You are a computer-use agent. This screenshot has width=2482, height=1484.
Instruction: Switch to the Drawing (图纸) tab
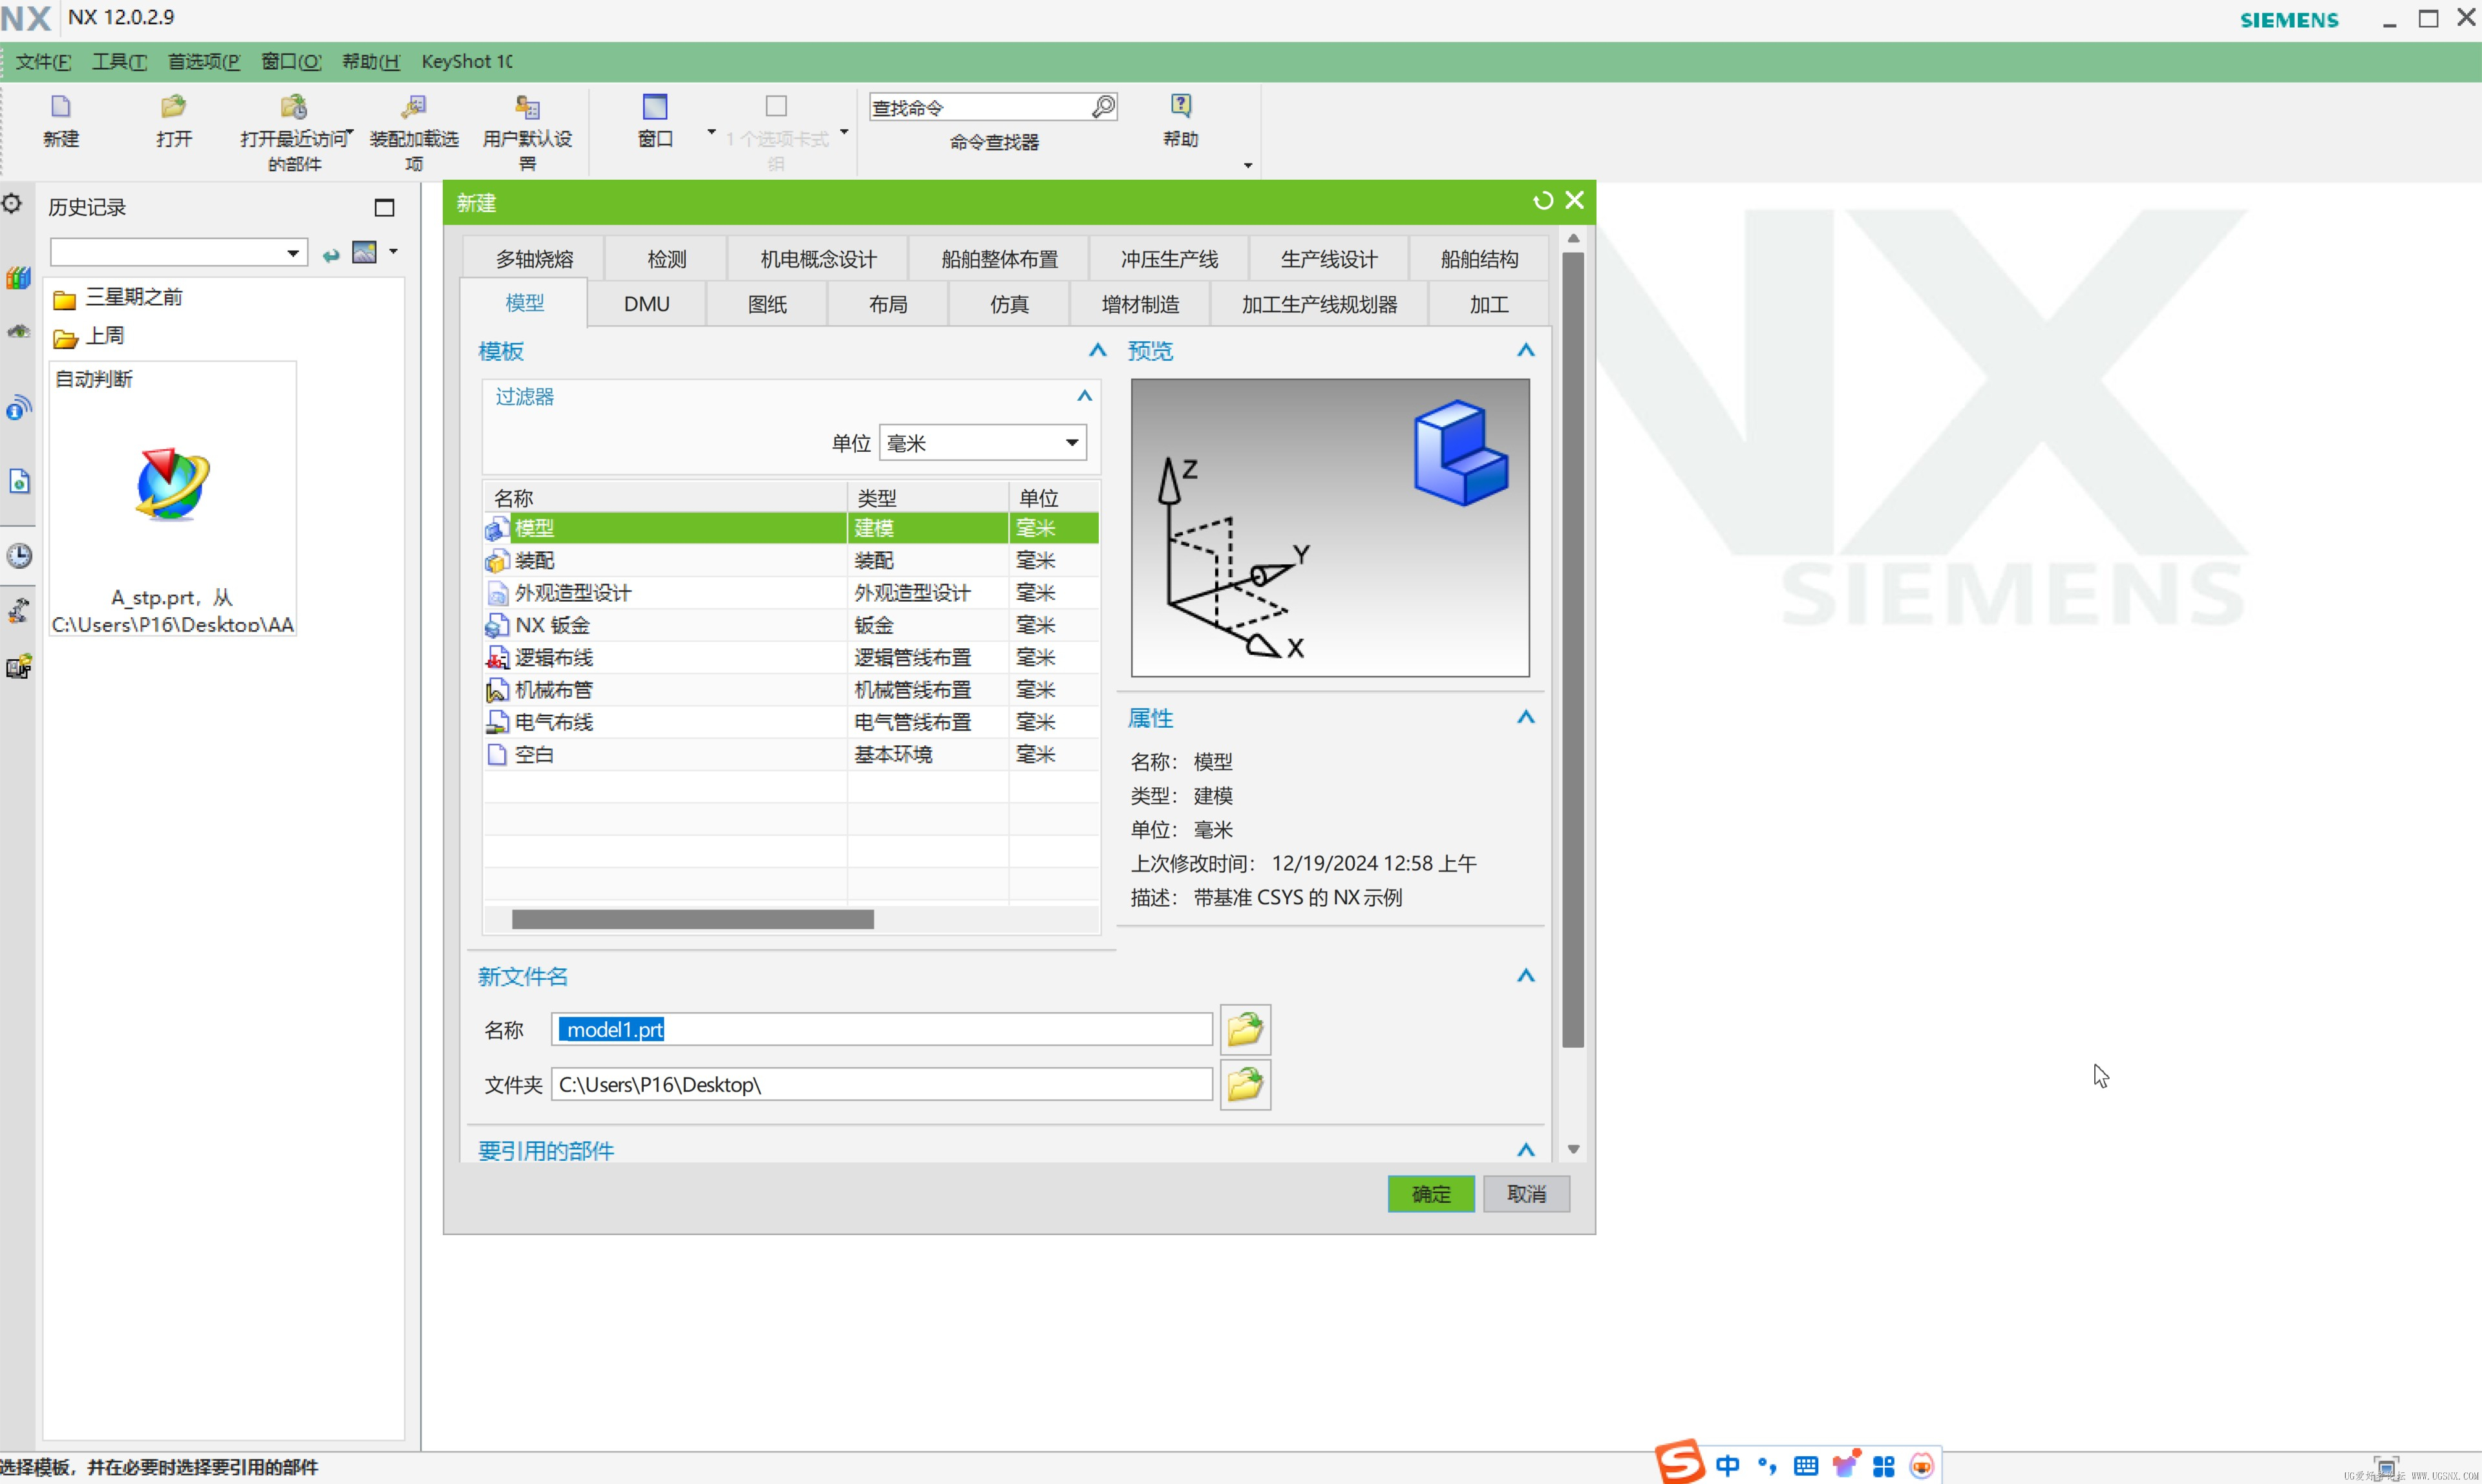pos(767,304)
